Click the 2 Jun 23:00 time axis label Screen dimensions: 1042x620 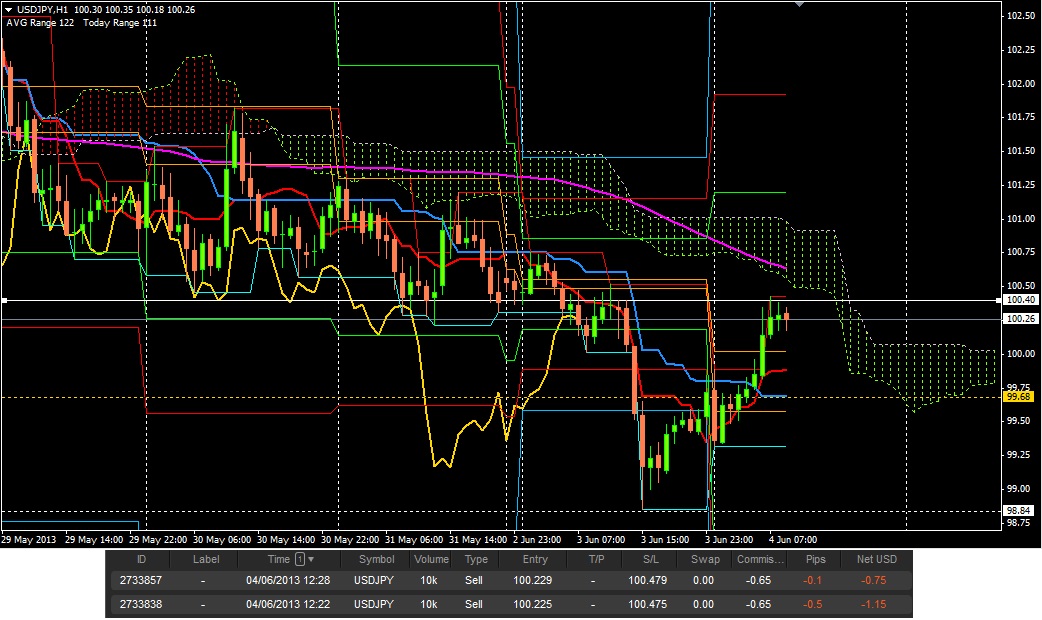coord(537,540)
